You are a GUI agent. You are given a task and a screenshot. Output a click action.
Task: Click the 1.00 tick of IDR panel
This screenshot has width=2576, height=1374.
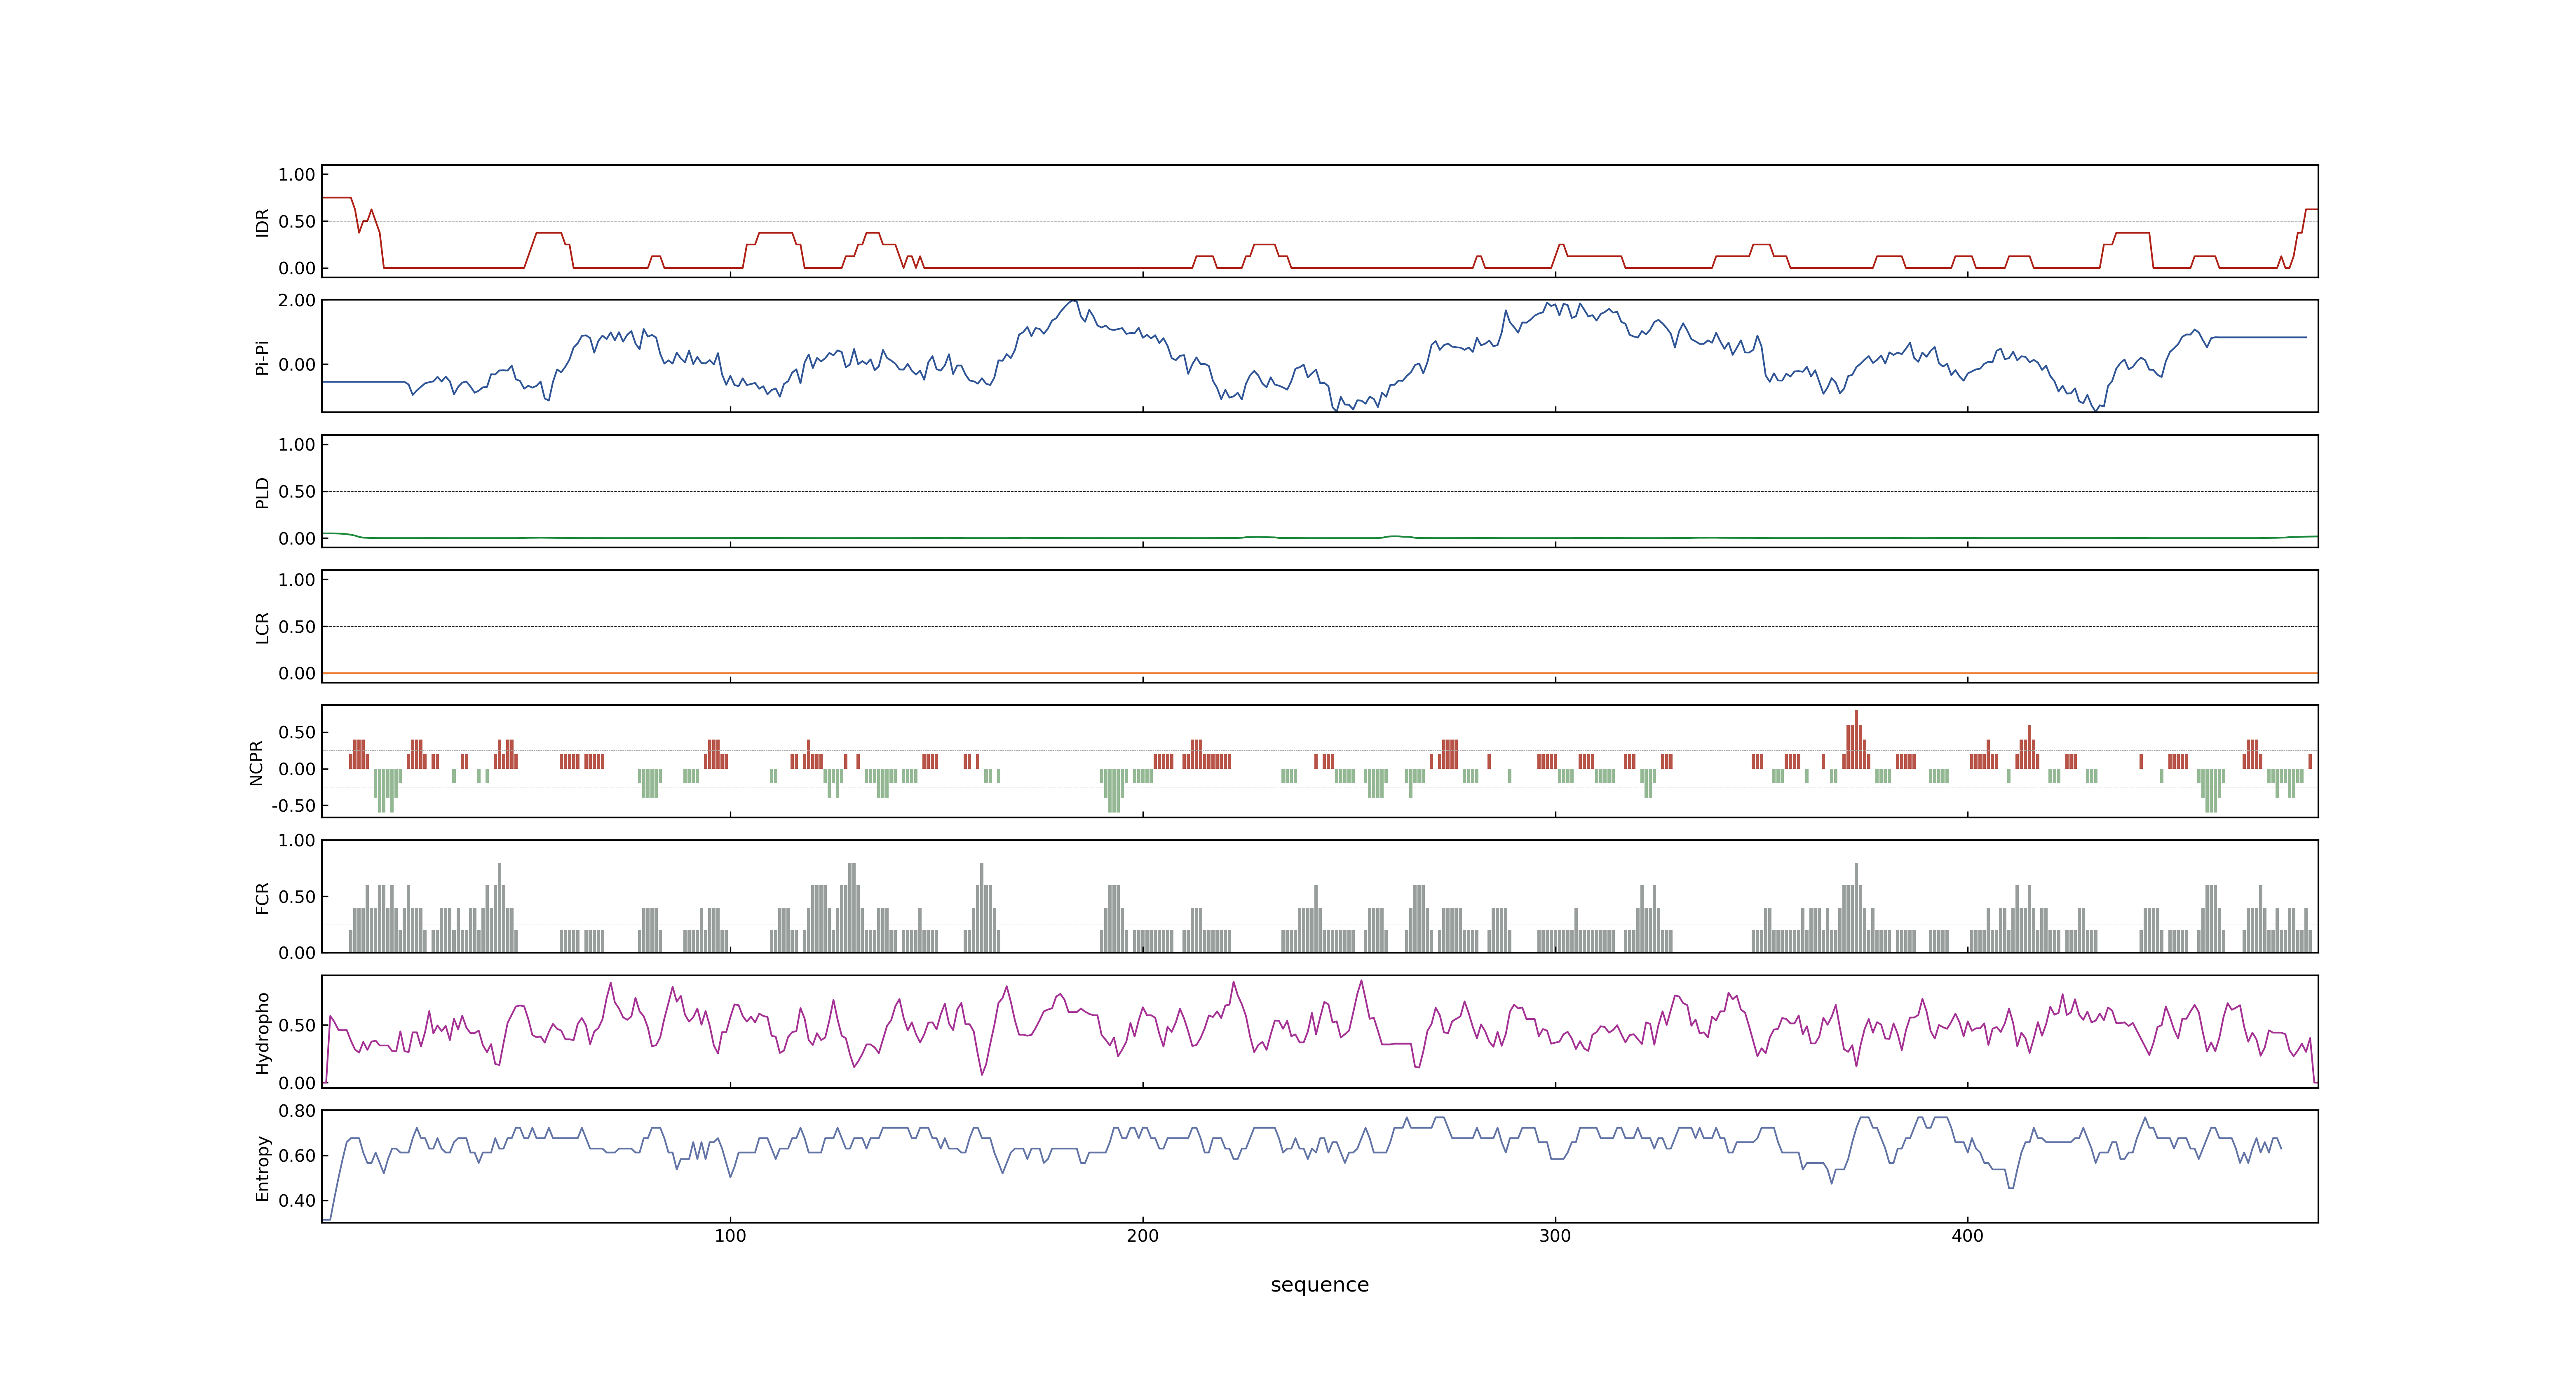pyautogui.click(x=297, y=175)
